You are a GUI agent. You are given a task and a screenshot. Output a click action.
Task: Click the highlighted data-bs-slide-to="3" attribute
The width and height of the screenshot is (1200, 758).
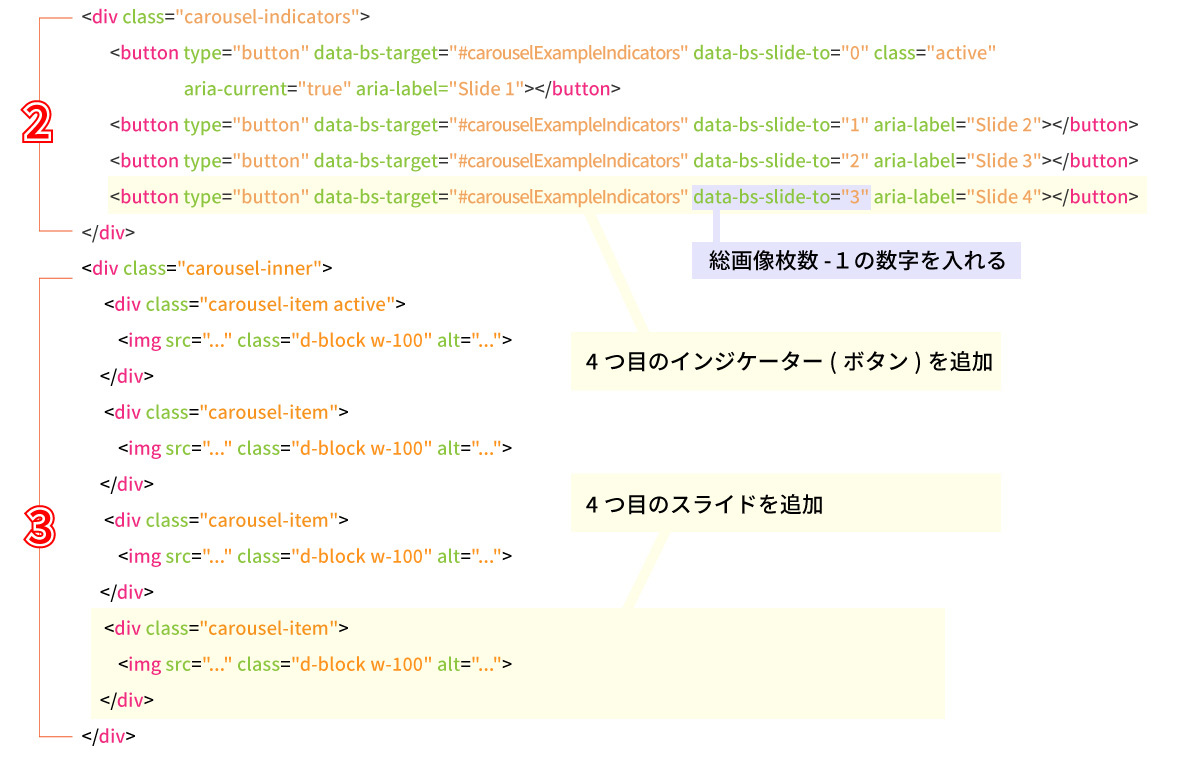pyautogui.click(x=781, y=197)
